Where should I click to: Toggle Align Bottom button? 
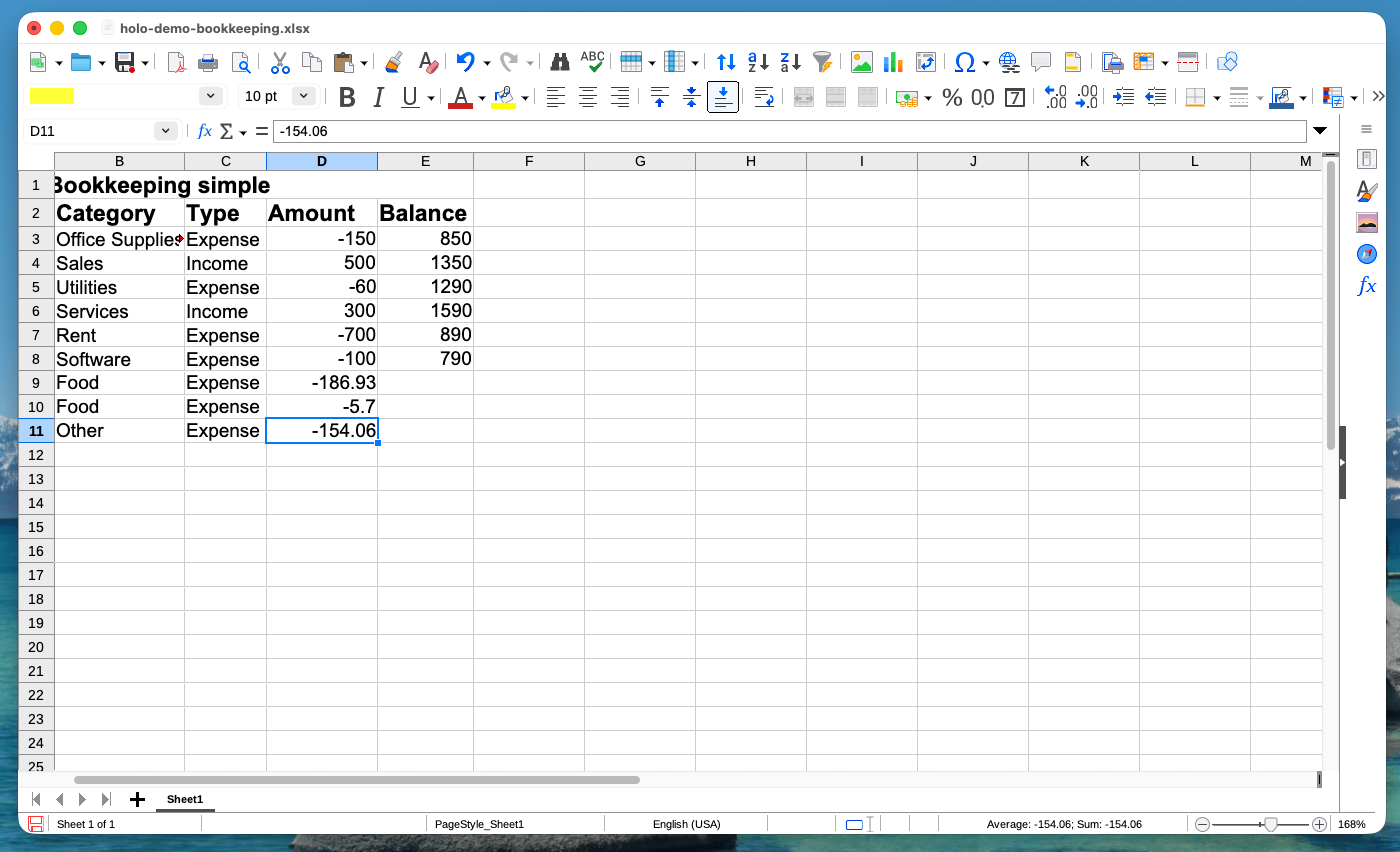click(723, 97)
